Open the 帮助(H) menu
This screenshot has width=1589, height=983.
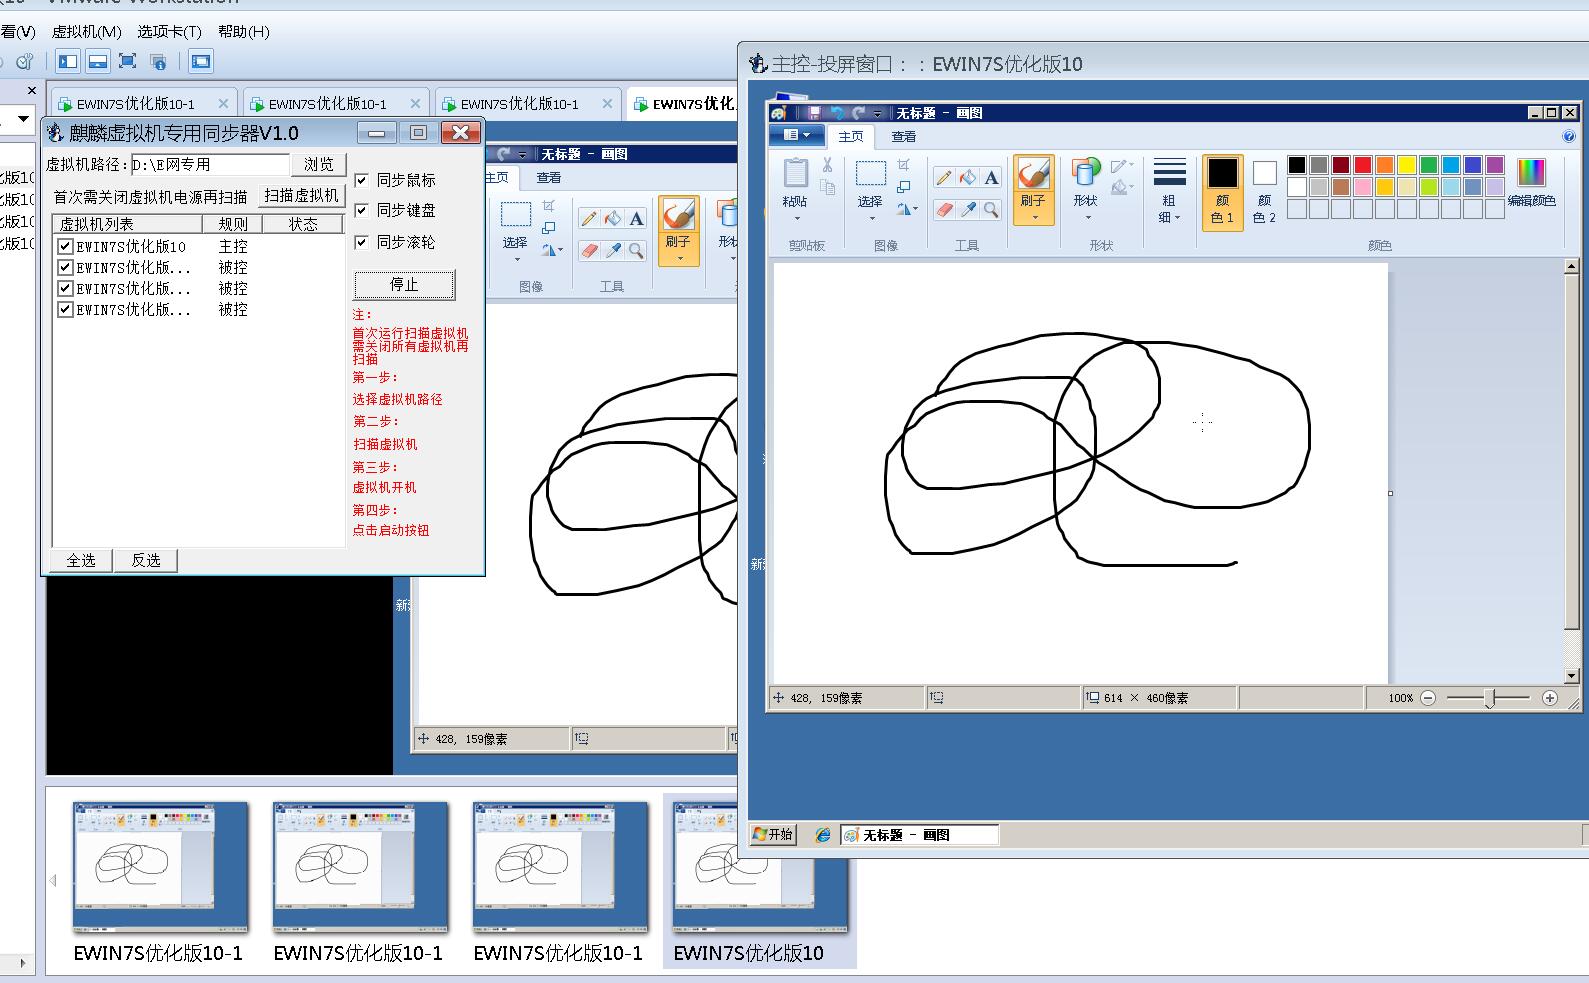(x=244, y=31)
